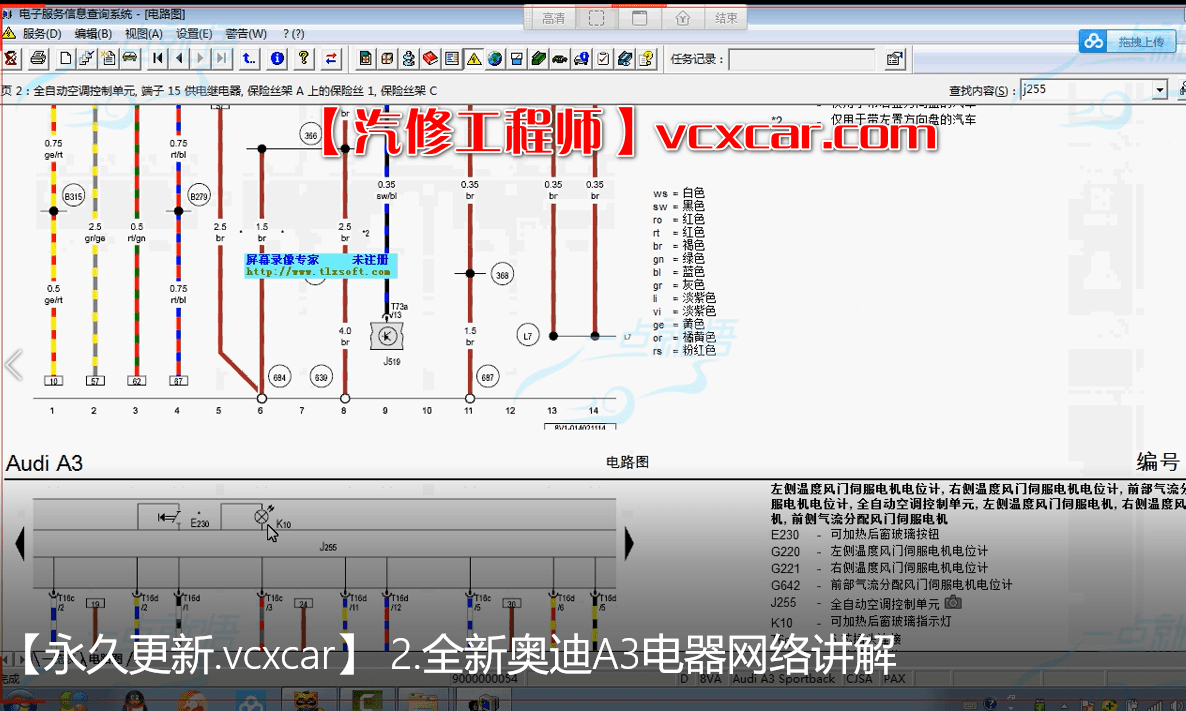
Task: Open the 服务(D) menu
Action: coord(41,33)
